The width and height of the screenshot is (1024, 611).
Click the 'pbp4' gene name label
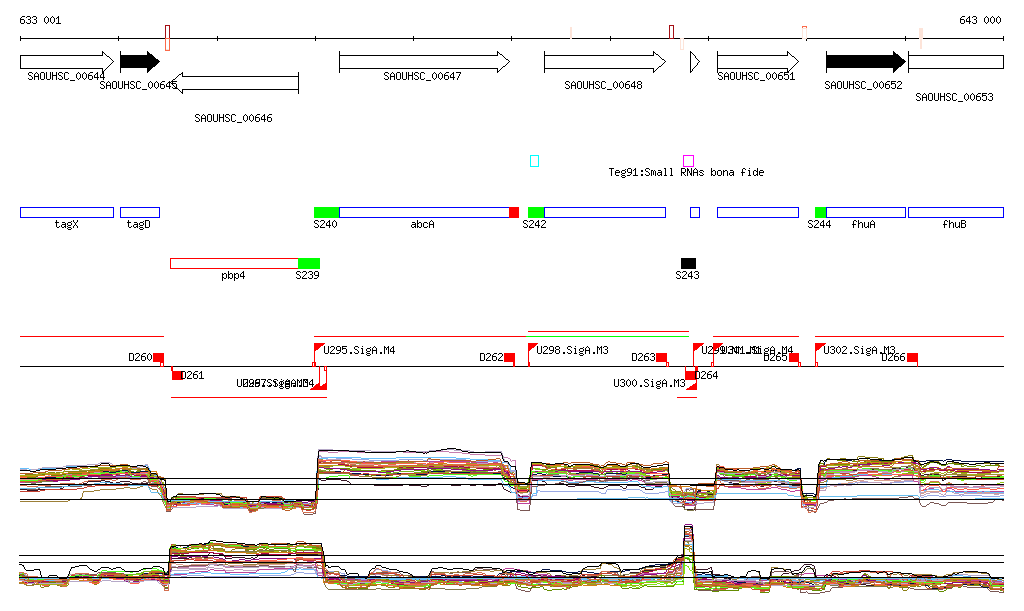[x=233, y=275]
